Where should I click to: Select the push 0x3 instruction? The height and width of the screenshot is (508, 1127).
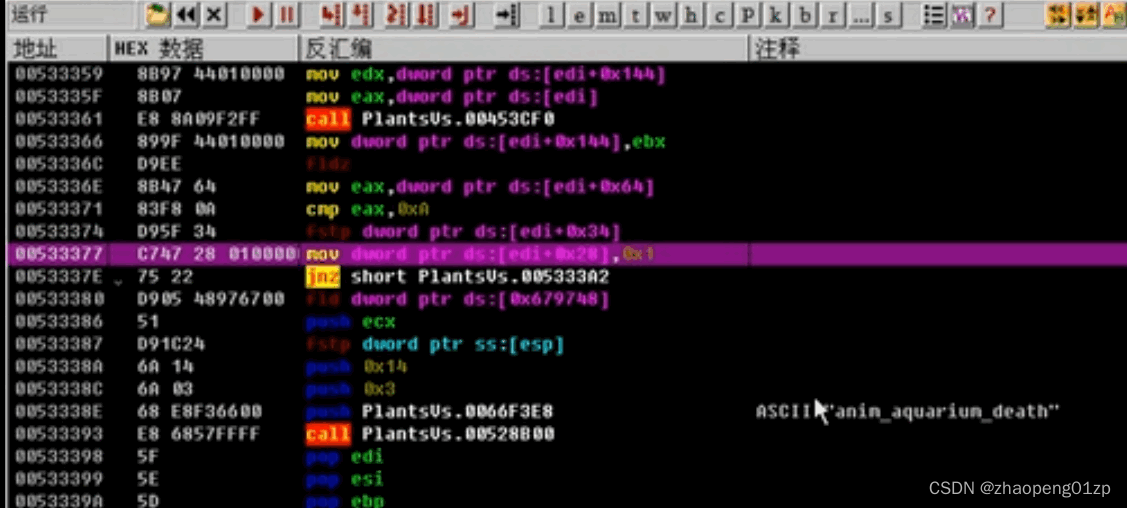point(351,389)
